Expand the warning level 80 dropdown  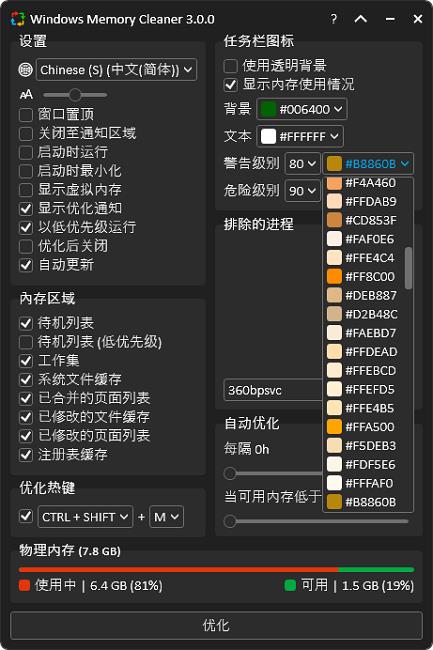[302, 164]
